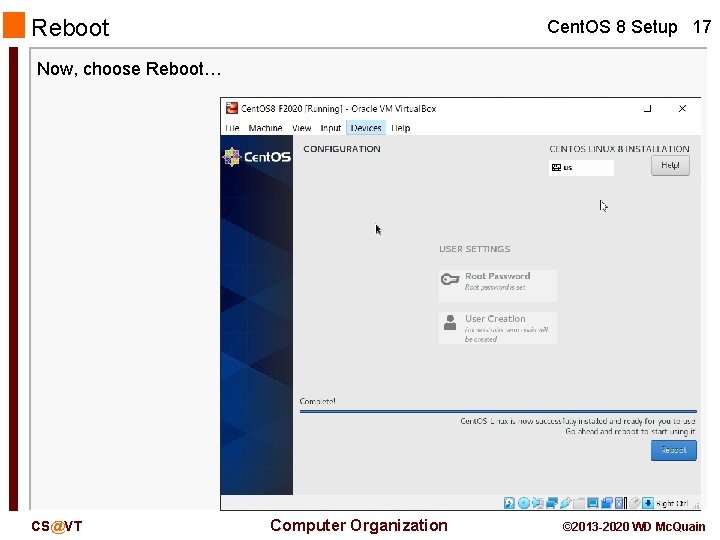Close the VirtualBox window
Viewport: 720px width, 540px height.
[682, 108]
